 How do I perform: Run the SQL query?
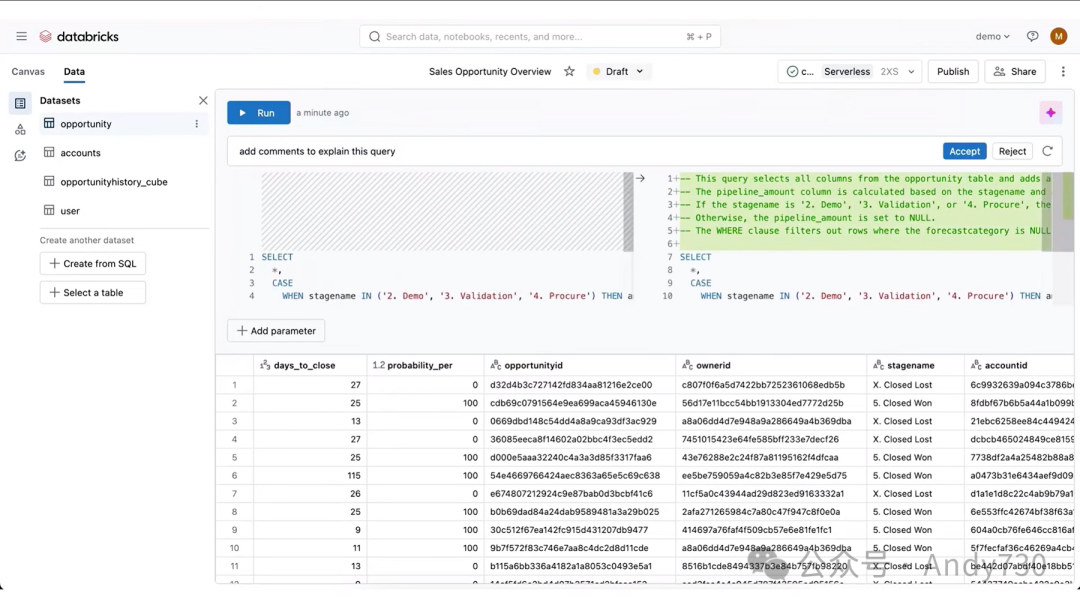coord(258,113)
